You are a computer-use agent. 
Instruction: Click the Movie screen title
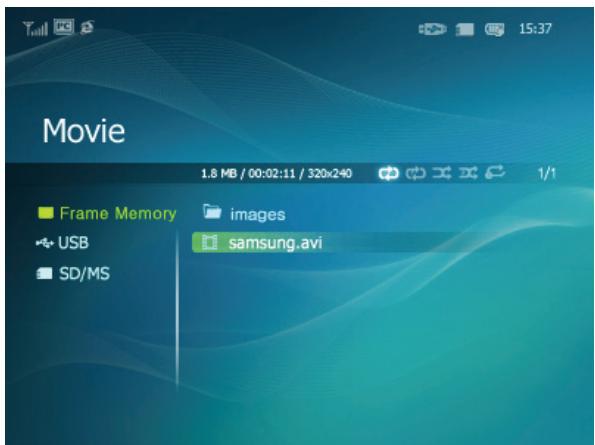[83, 131]
